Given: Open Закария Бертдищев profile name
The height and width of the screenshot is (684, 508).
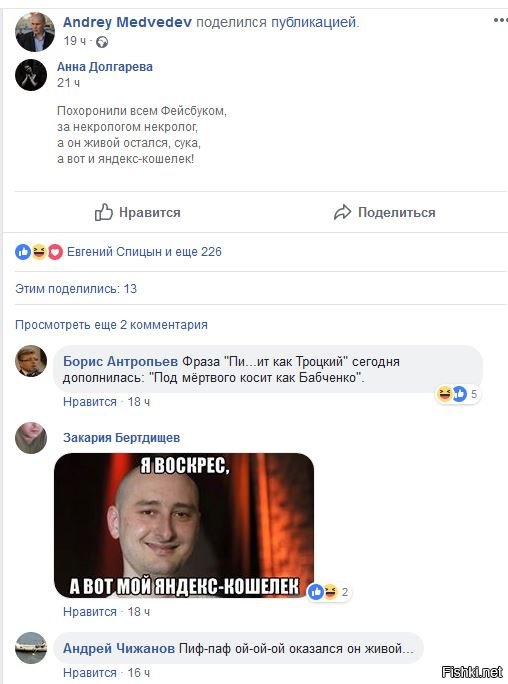Looking at the screenshot, I should (122, 438).
